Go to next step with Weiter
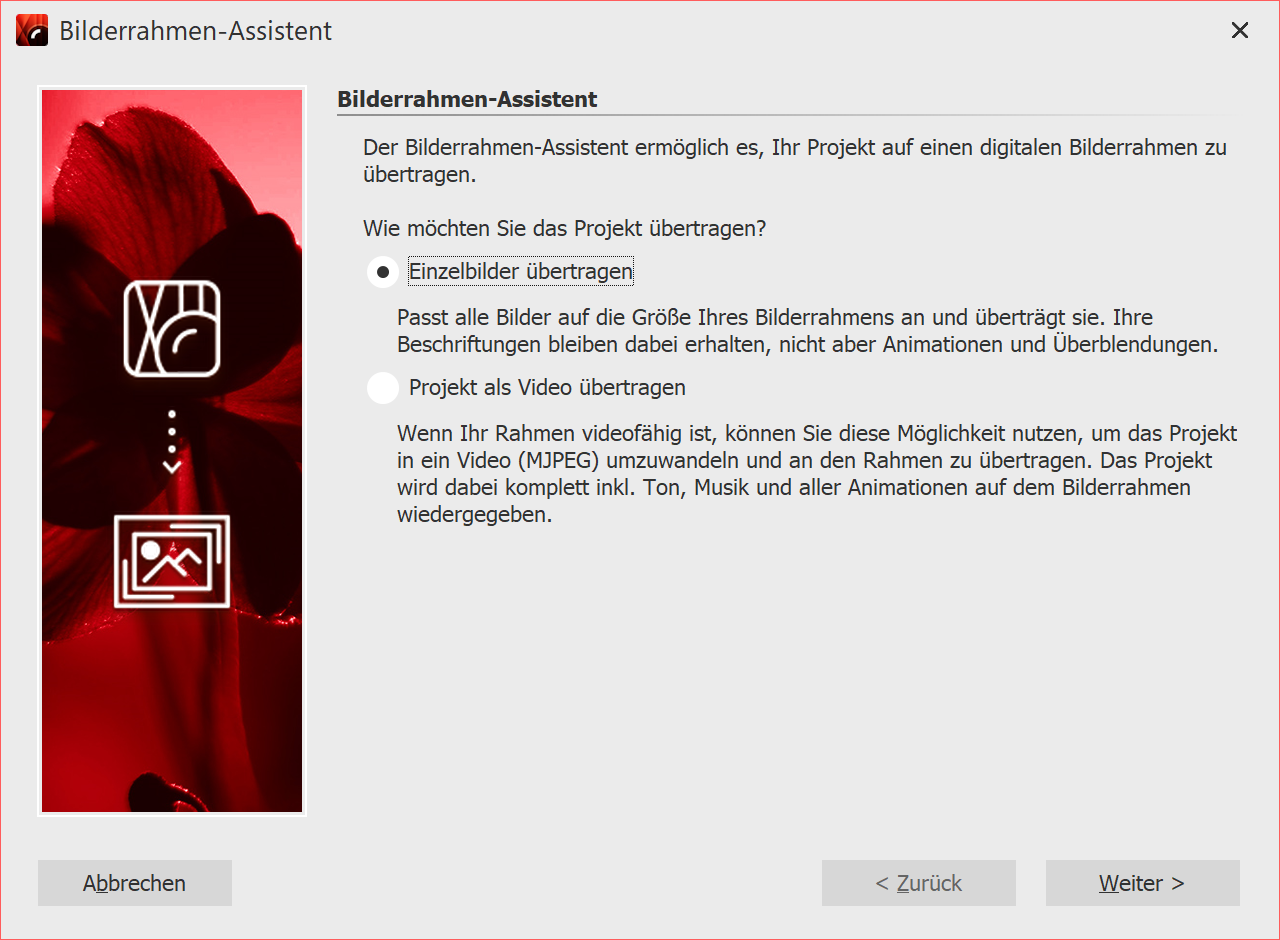Viewport: 1280px width, 940px height. 1142,883
